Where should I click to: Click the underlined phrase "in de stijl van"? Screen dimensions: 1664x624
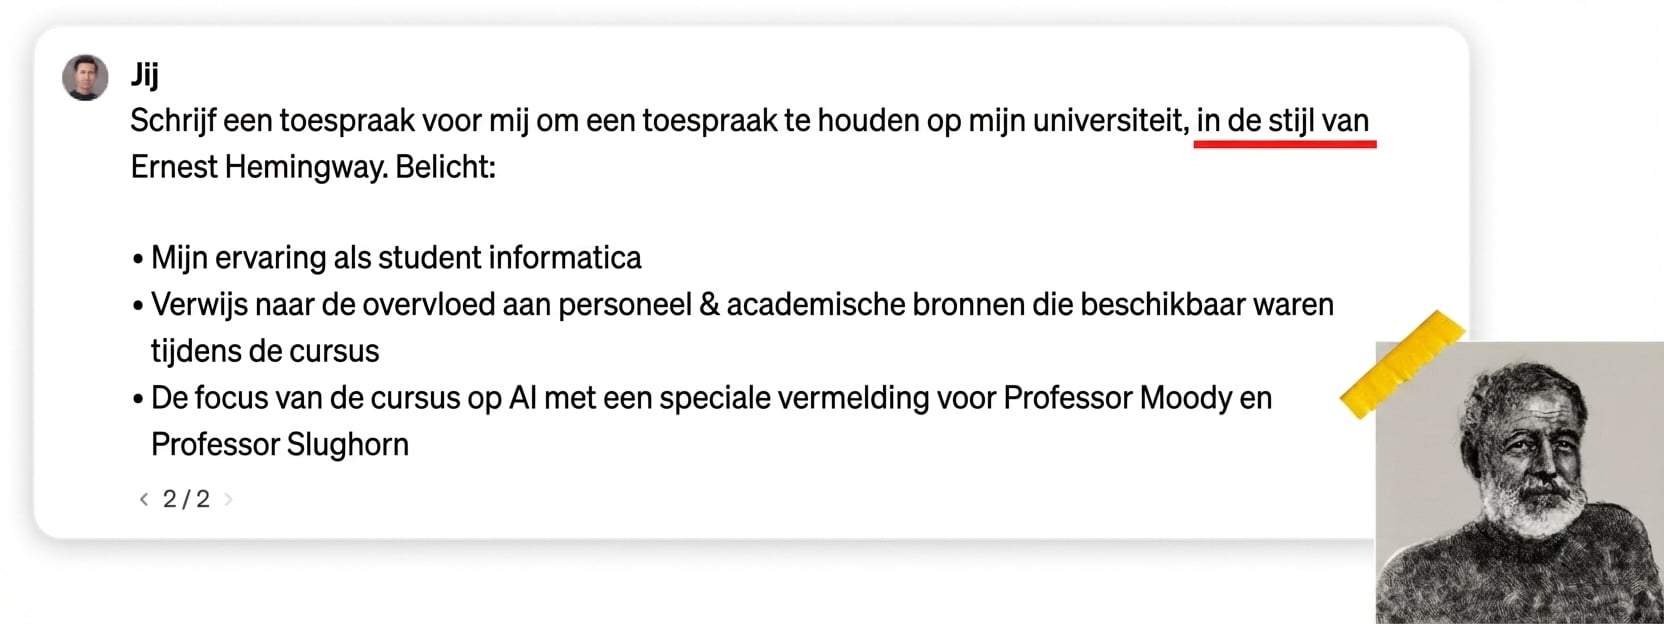(1282, 121)
